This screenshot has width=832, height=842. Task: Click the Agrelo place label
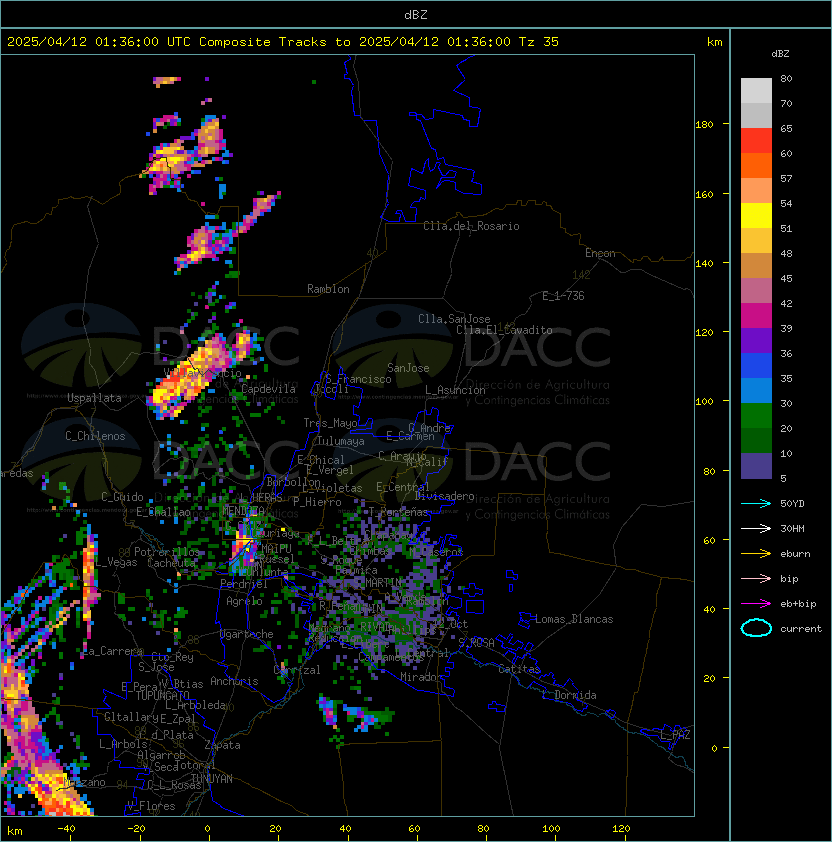244,601
